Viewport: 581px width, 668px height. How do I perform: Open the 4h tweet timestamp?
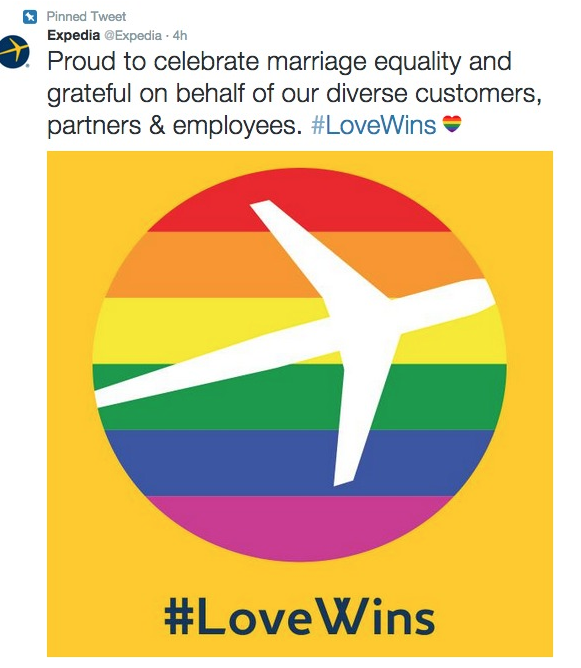(180, 36)
